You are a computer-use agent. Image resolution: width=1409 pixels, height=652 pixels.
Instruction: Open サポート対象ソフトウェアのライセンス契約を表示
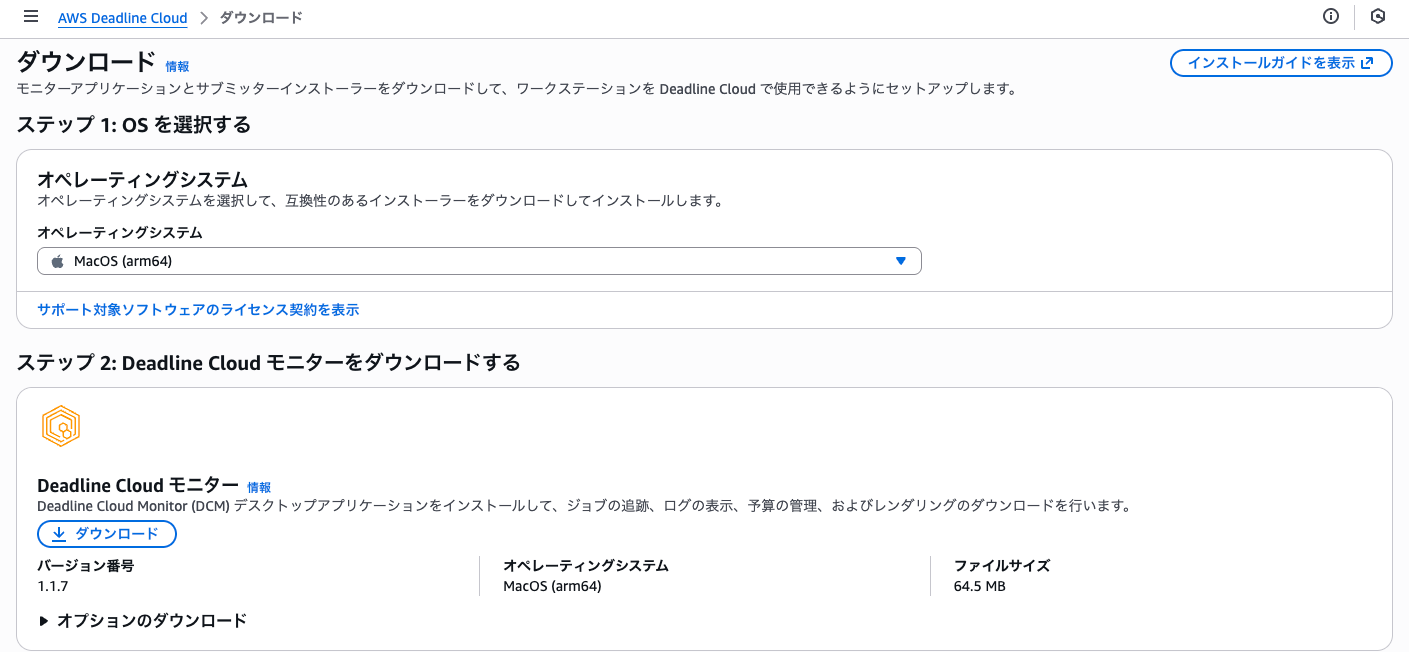click(x=197, y=309)
